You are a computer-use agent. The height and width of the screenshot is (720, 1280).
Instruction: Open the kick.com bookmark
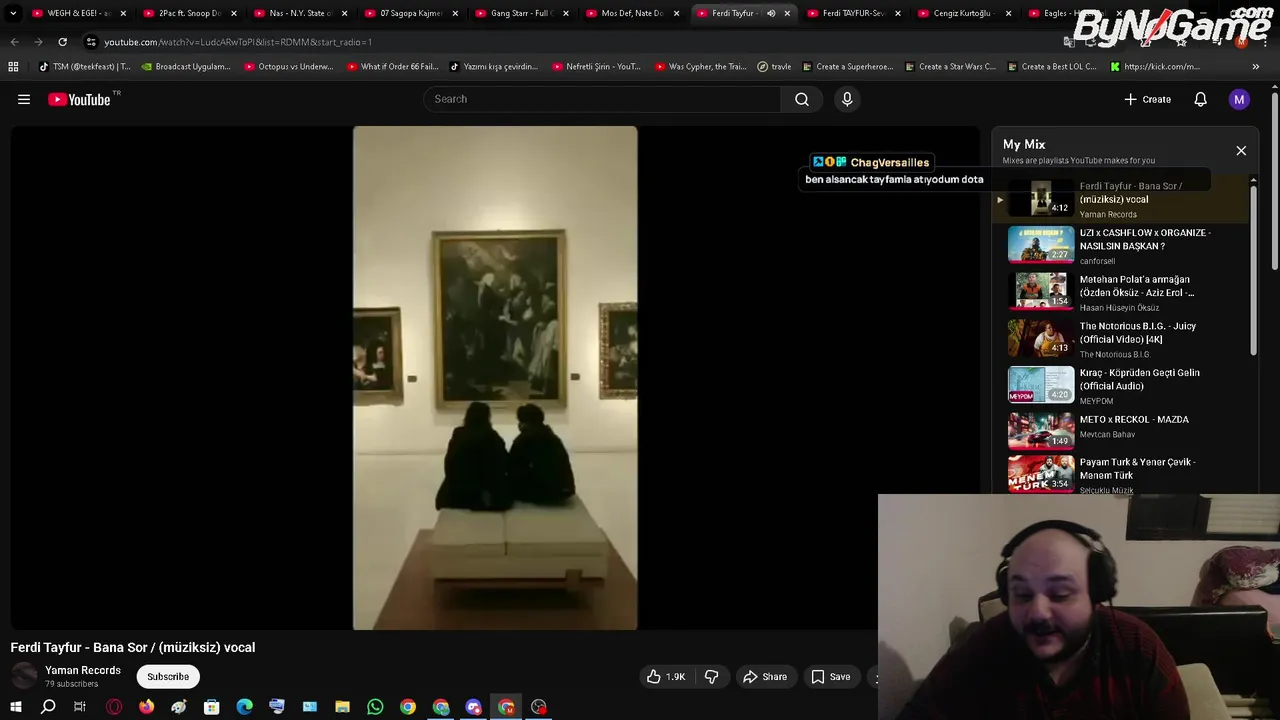pyautogui.click(x=1154, y=67)
